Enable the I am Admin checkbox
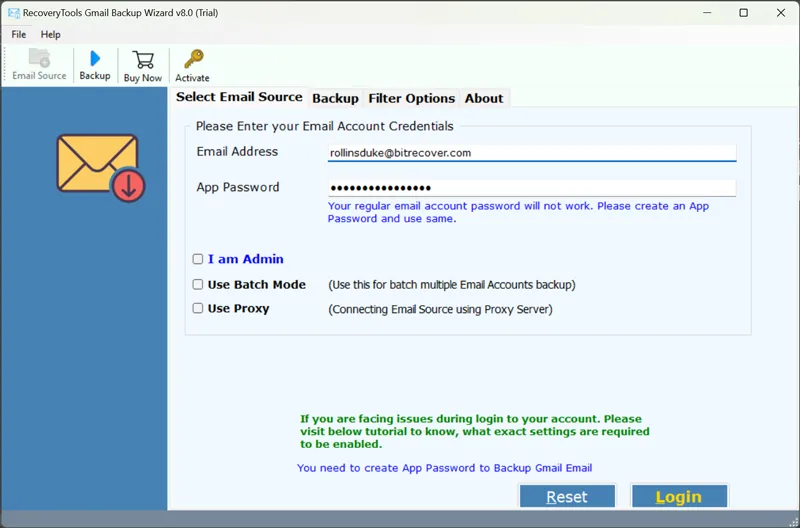Screen dimensions: 800x528 (x=198, y=259)
